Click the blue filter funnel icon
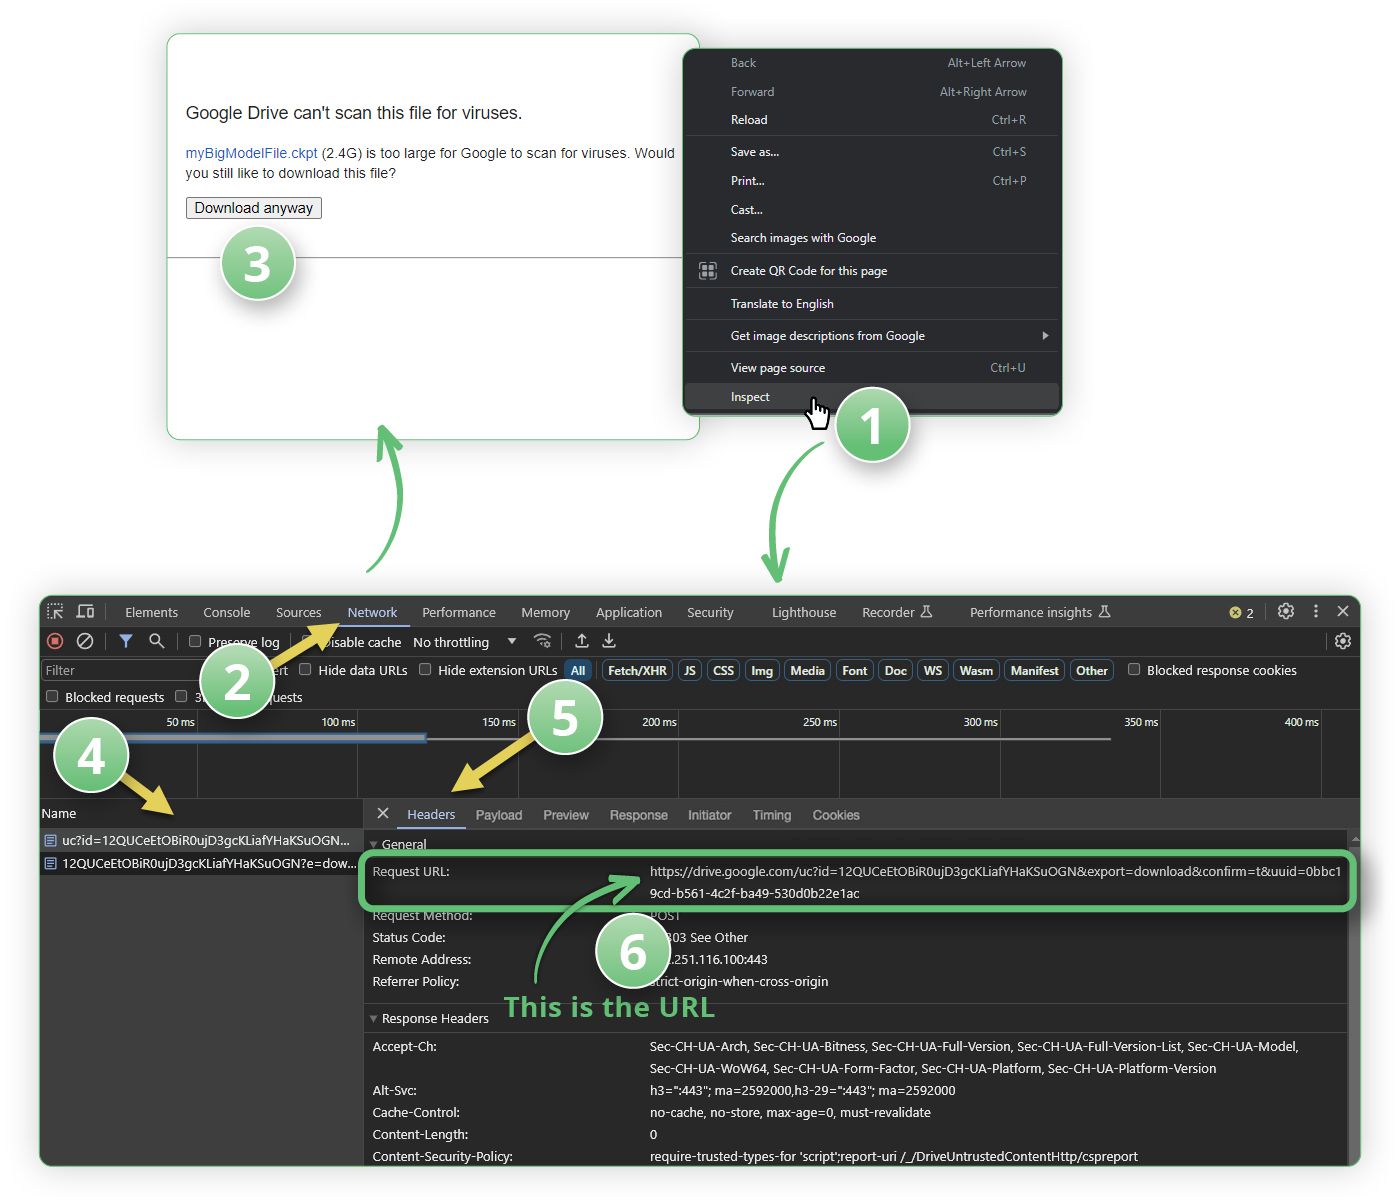 [x=126, y=641]
